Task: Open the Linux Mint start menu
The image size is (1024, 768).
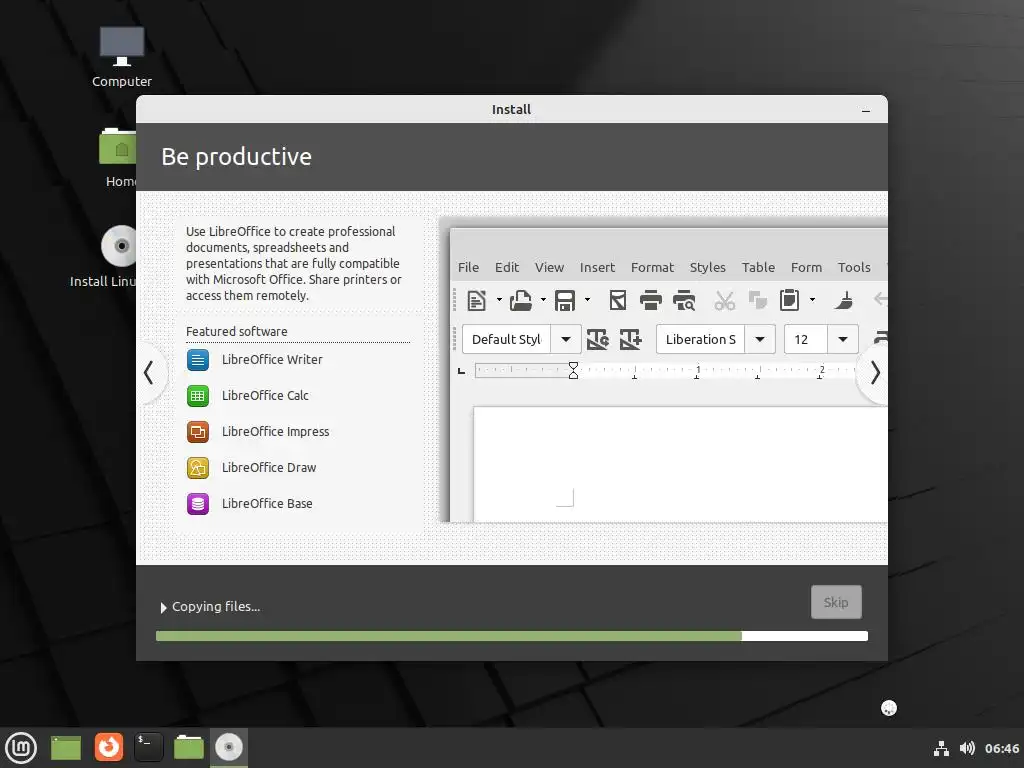Action: click(22, 748)
